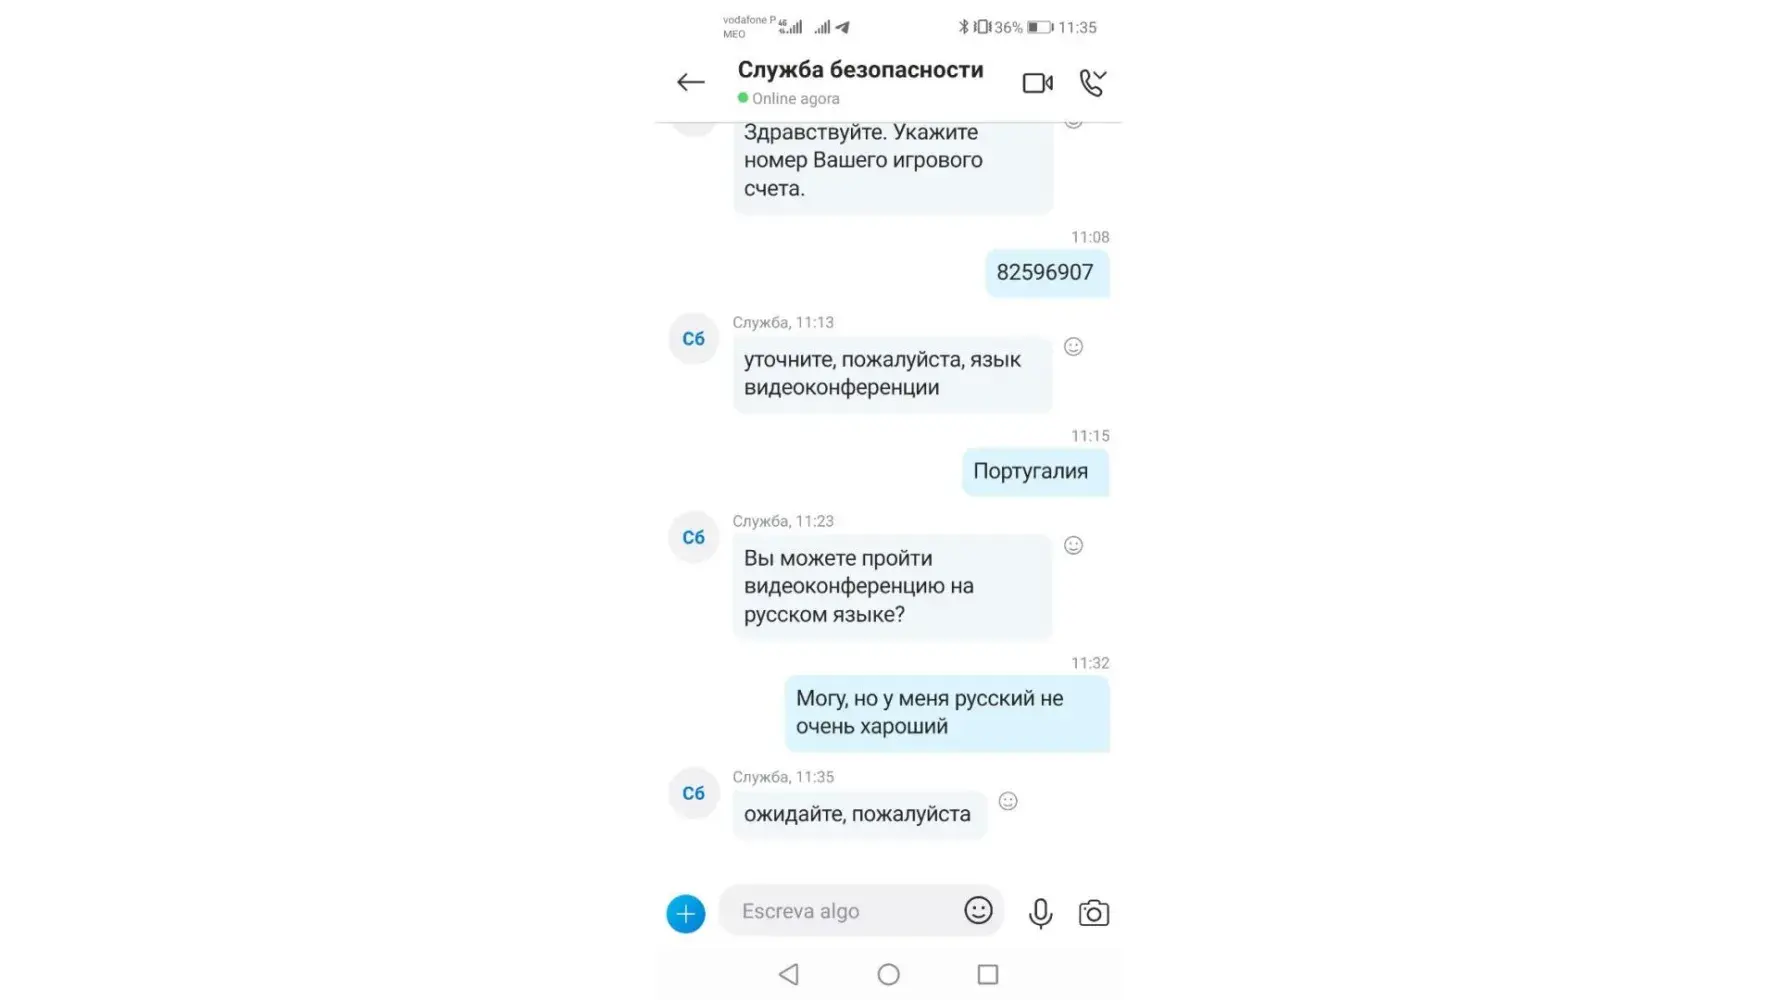React to the 'уточните, пожалуйста' message

1073,346
